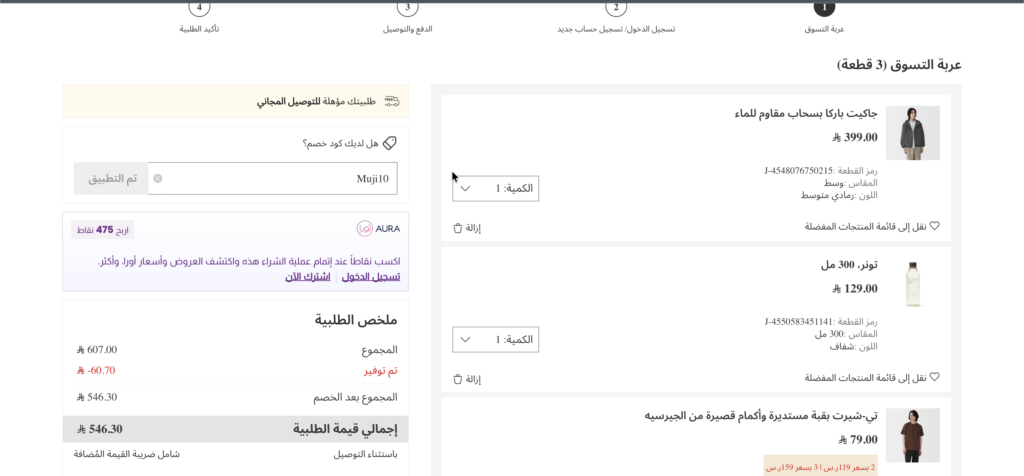Click the AURA logo
The width and height of the screenshot is (1024, 476).
378,229
